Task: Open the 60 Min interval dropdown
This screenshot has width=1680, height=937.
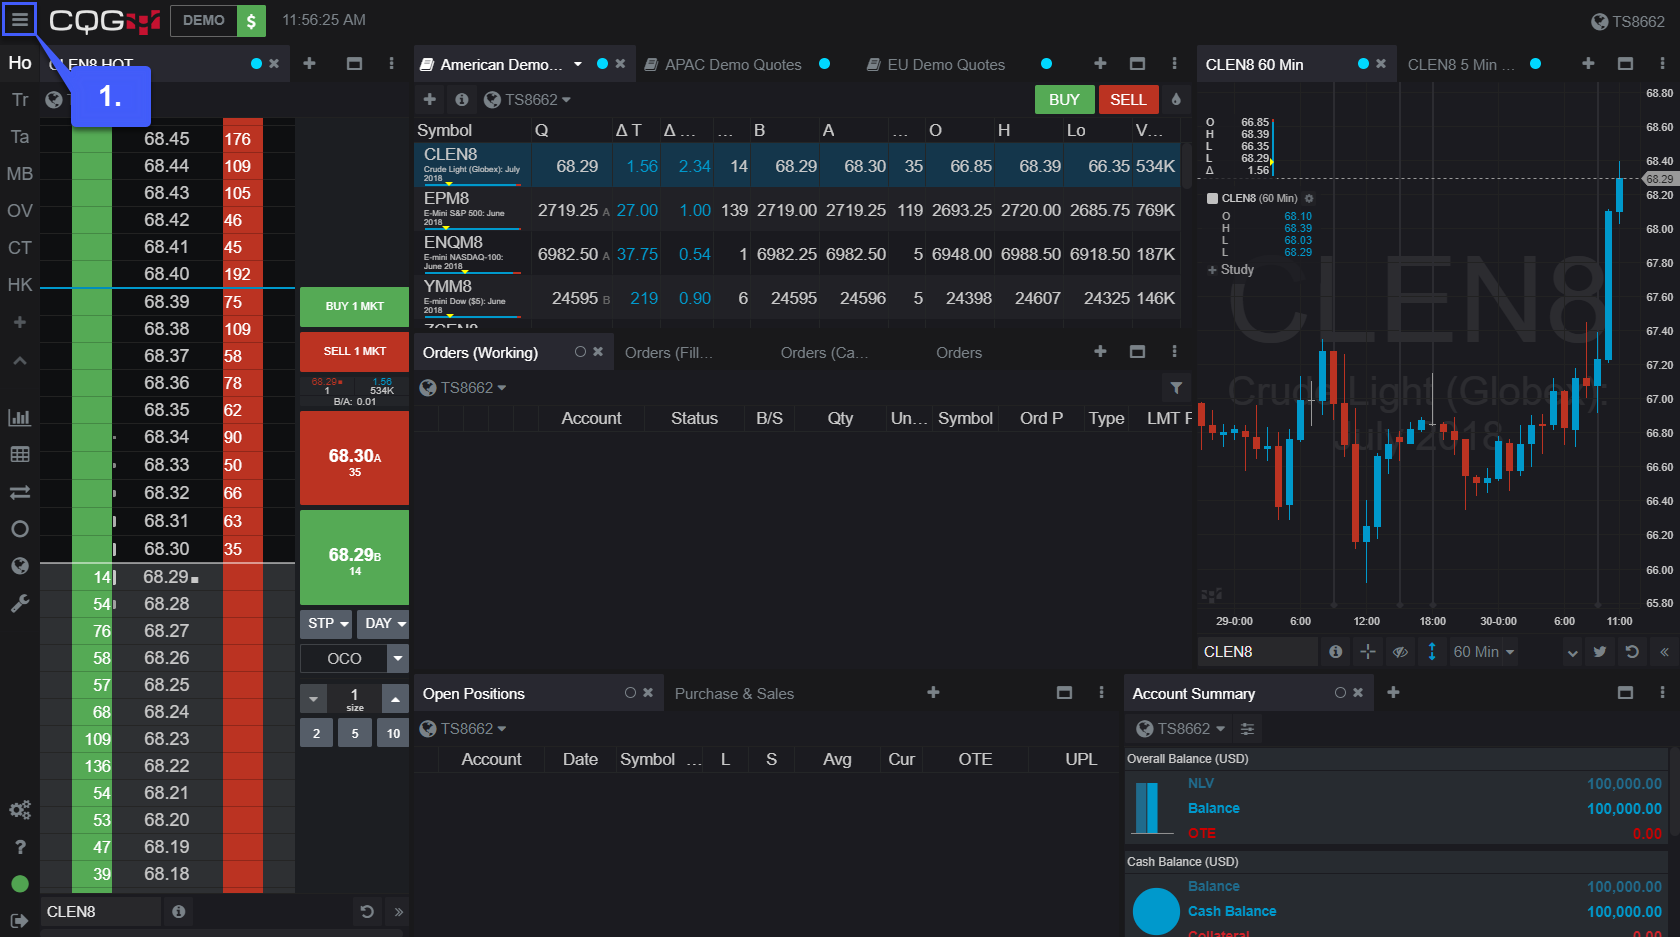Action: [1483, 651]
